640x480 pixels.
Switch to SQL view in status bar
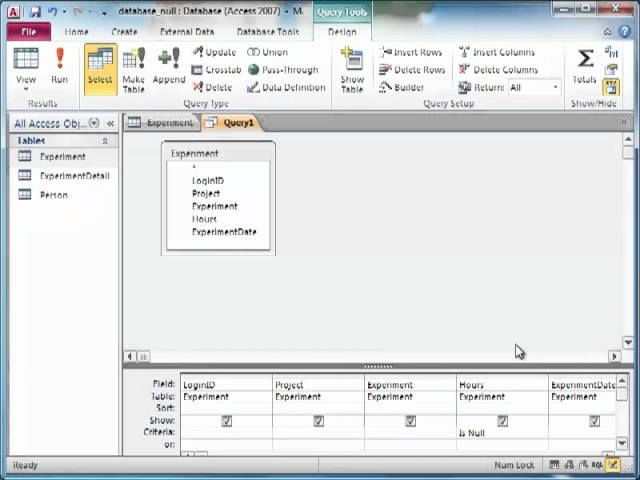pos(597,464)
